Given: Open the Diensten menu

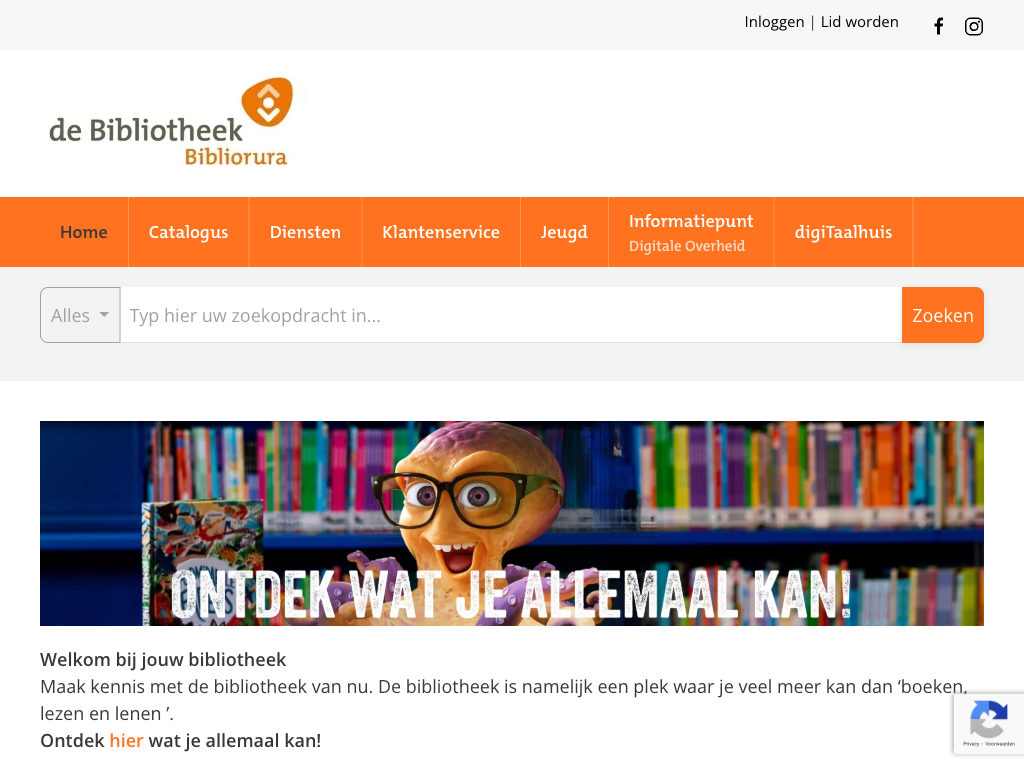Looking at the screenshot, I should click(x=305, y=232).
